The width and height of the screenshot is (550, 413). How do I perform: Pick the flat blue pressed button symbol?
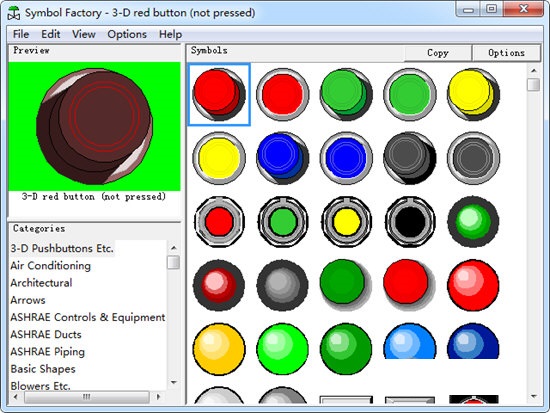(x=346, y=158)
